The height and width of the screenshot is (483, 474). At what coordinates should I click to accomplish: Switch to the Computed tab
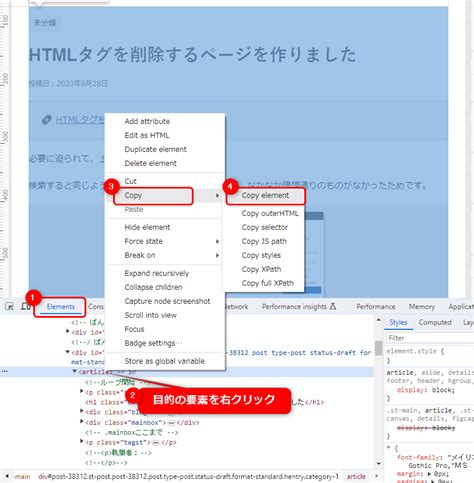[x=435, y=322]
